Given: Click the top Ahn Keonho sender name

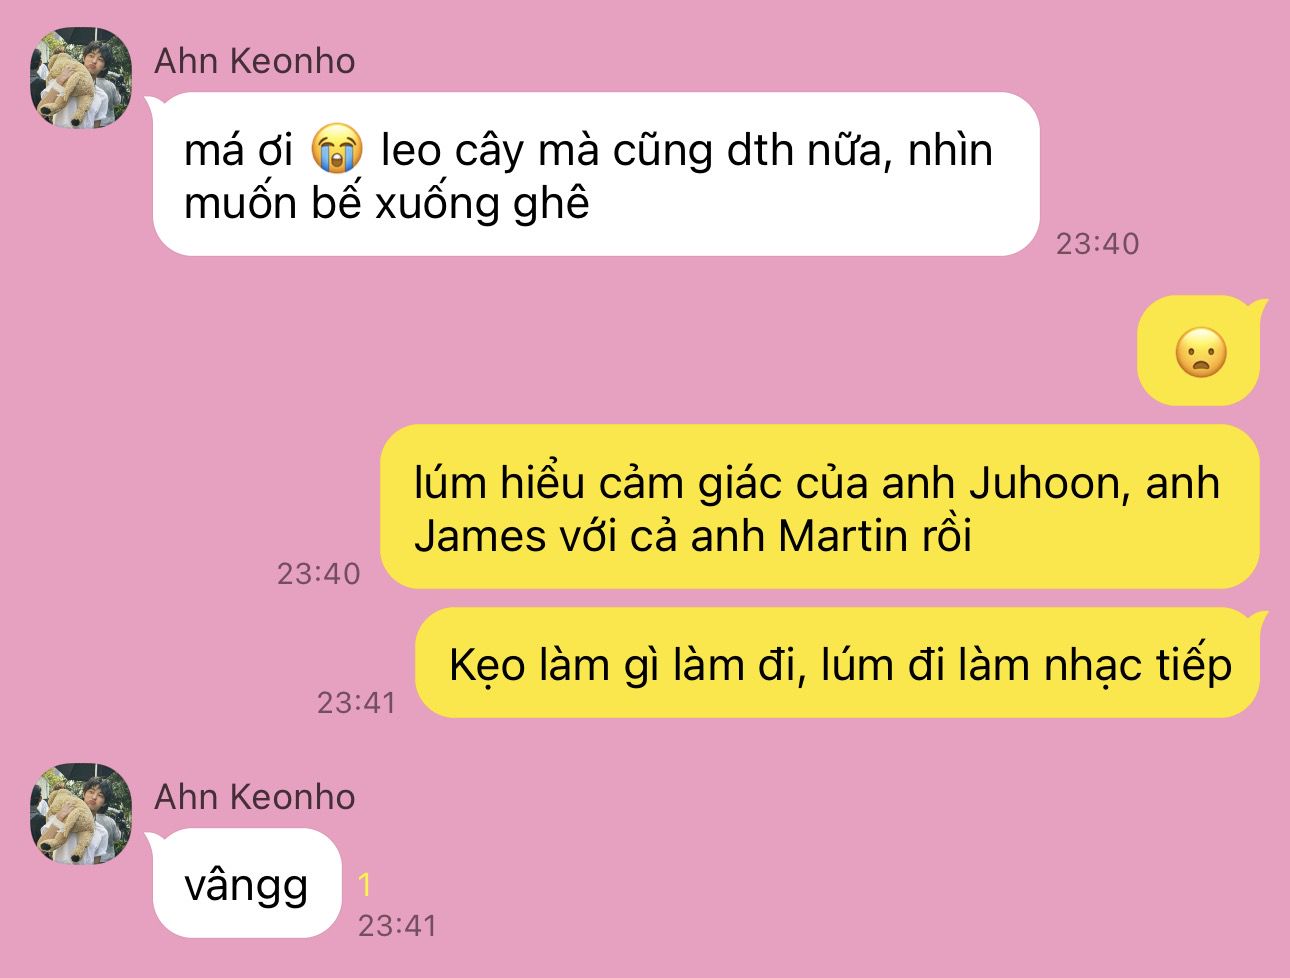Looking at the screenshot, I should pyautogui.click(x=255, y=61).
